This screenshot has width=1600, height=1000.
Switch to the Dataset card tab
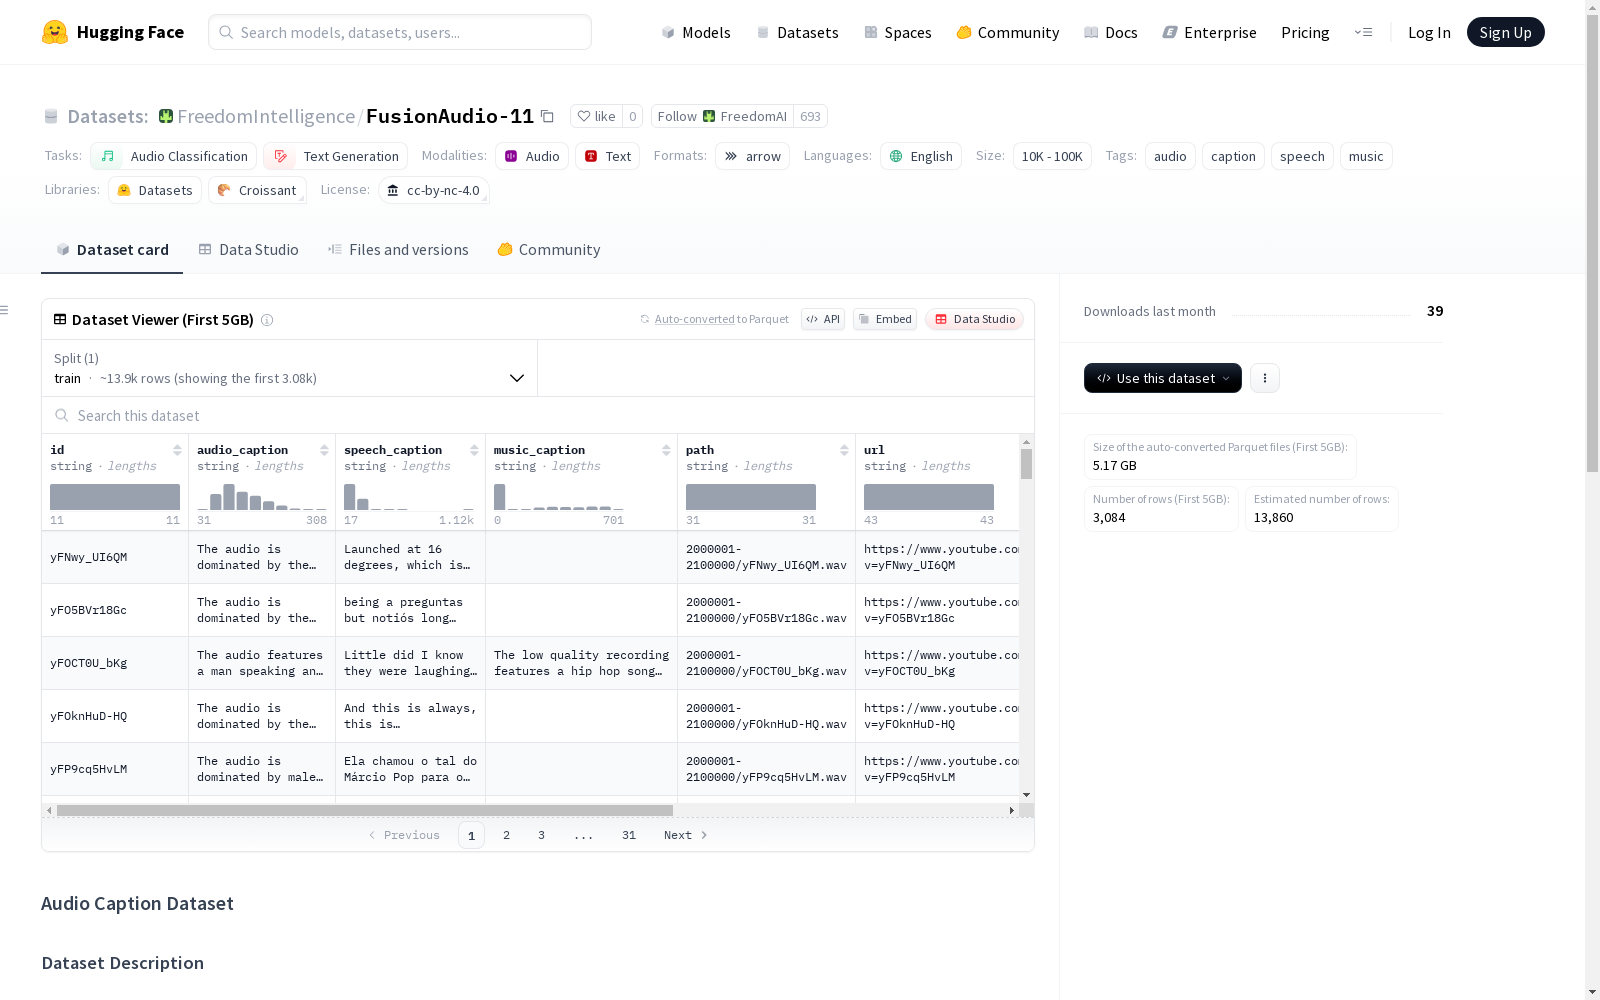[112, 250]
